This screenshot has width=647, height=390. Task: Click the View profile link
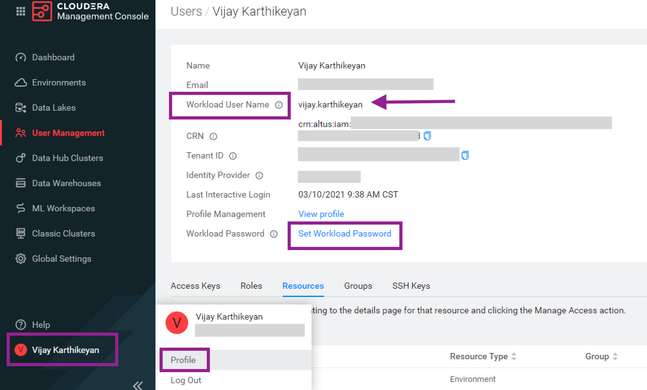(x=321, y=214)
